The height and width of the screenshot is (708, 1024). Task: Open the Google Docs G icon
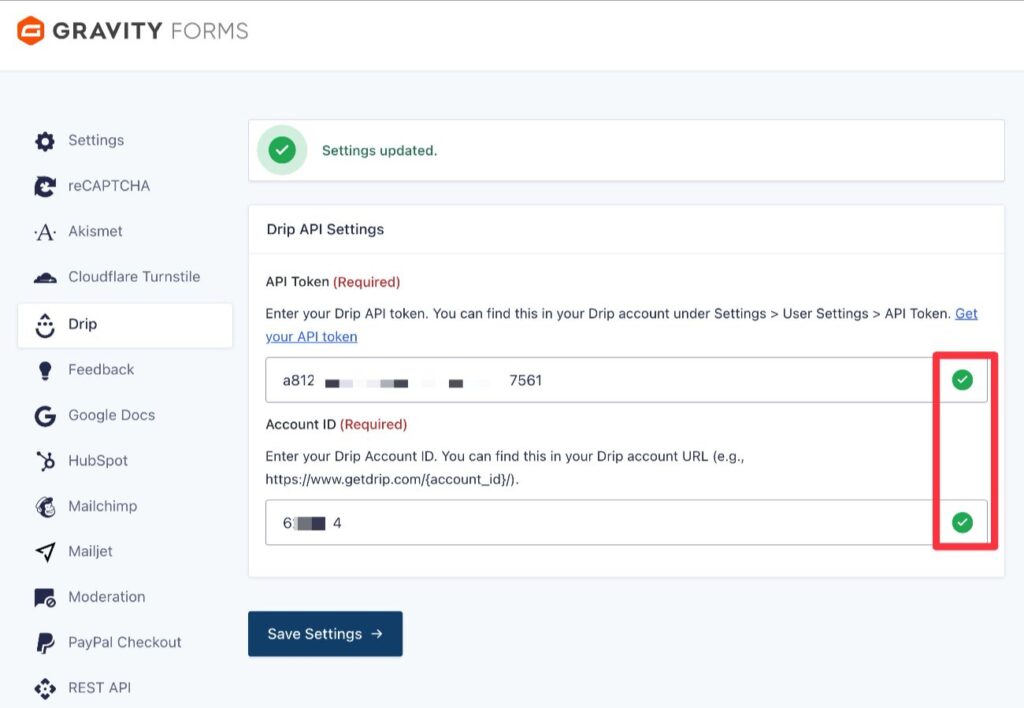click(45, 415)
